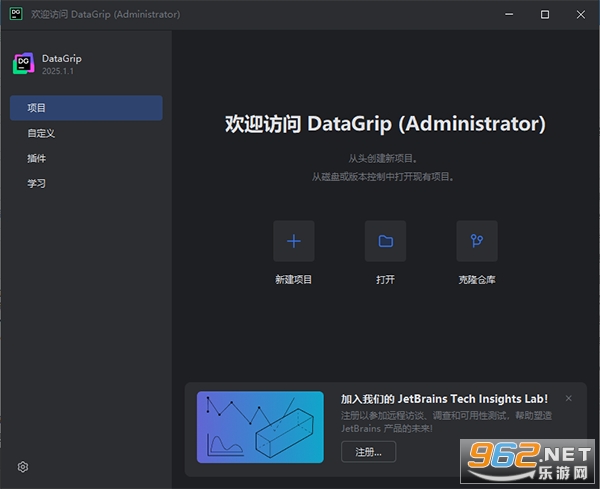Click the welcome heading 欢迎访问 DataGrip (Administrator)
The width and height of the screenshot is (600, 489).
coord(385,124)
